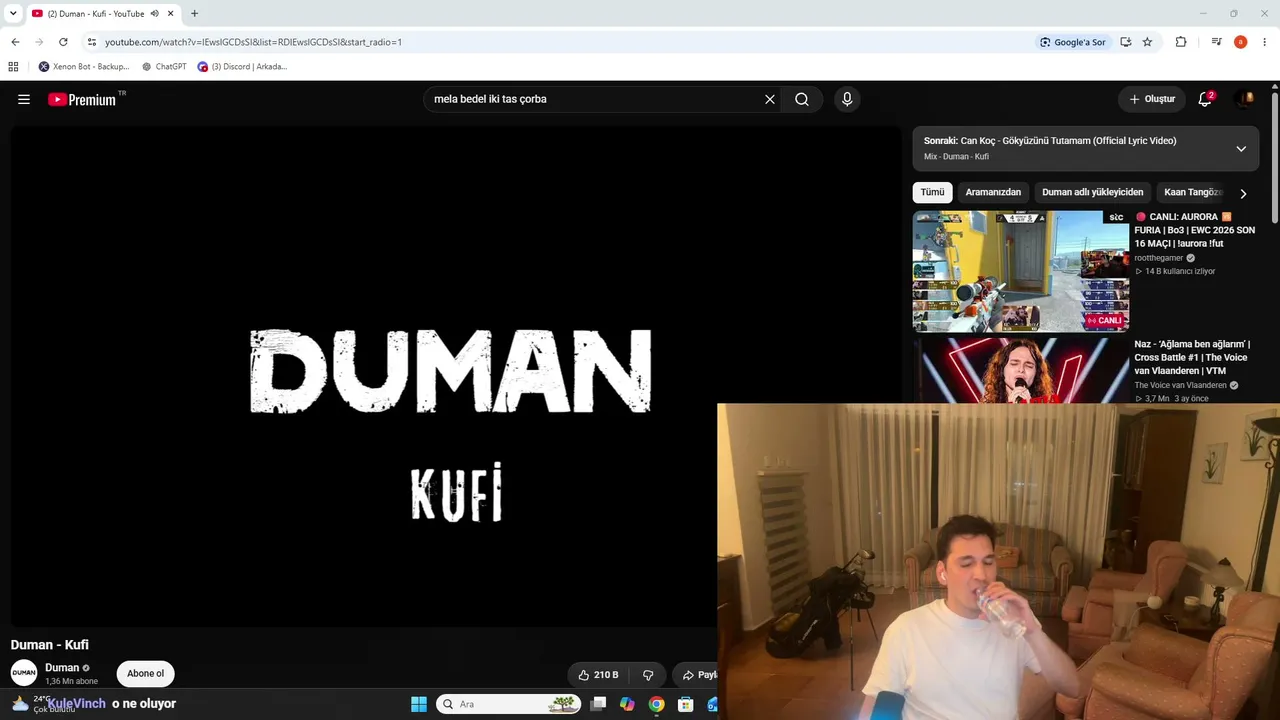
Task: Select the Kaan Tangöze filter chip
Action: click(x=1192, y=192)
